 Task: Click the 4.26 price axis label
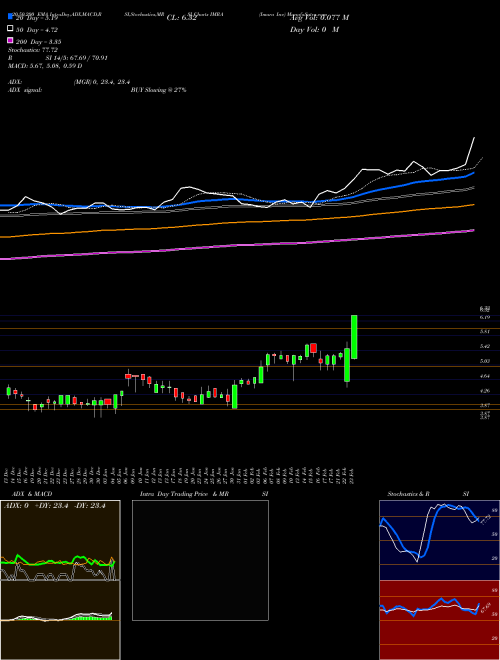coord(485,391)
